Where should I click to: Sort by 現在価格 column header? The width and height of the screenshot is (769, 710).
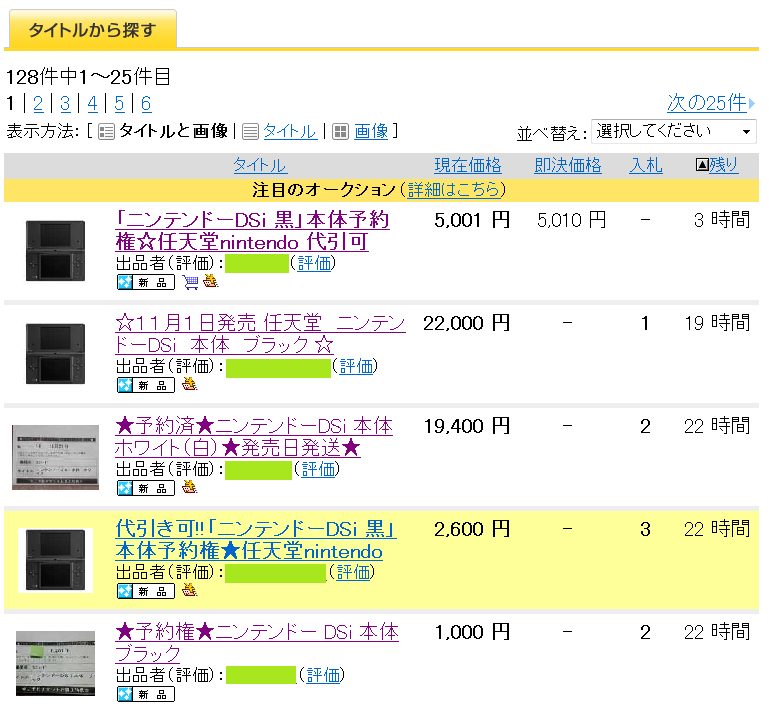tap(468, 165)
